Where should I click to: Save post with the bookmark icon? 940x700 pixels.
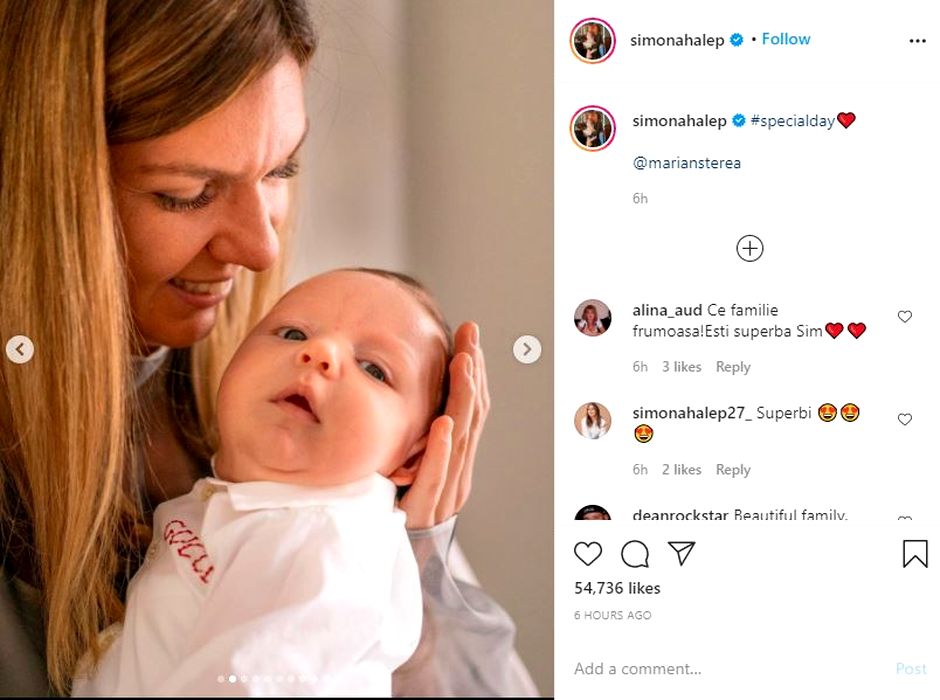[x=914, y=554]
